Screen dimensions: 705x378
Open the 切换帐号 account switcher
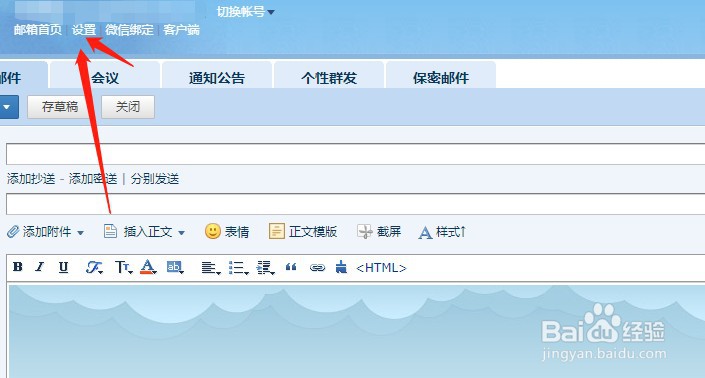point(245,12)
